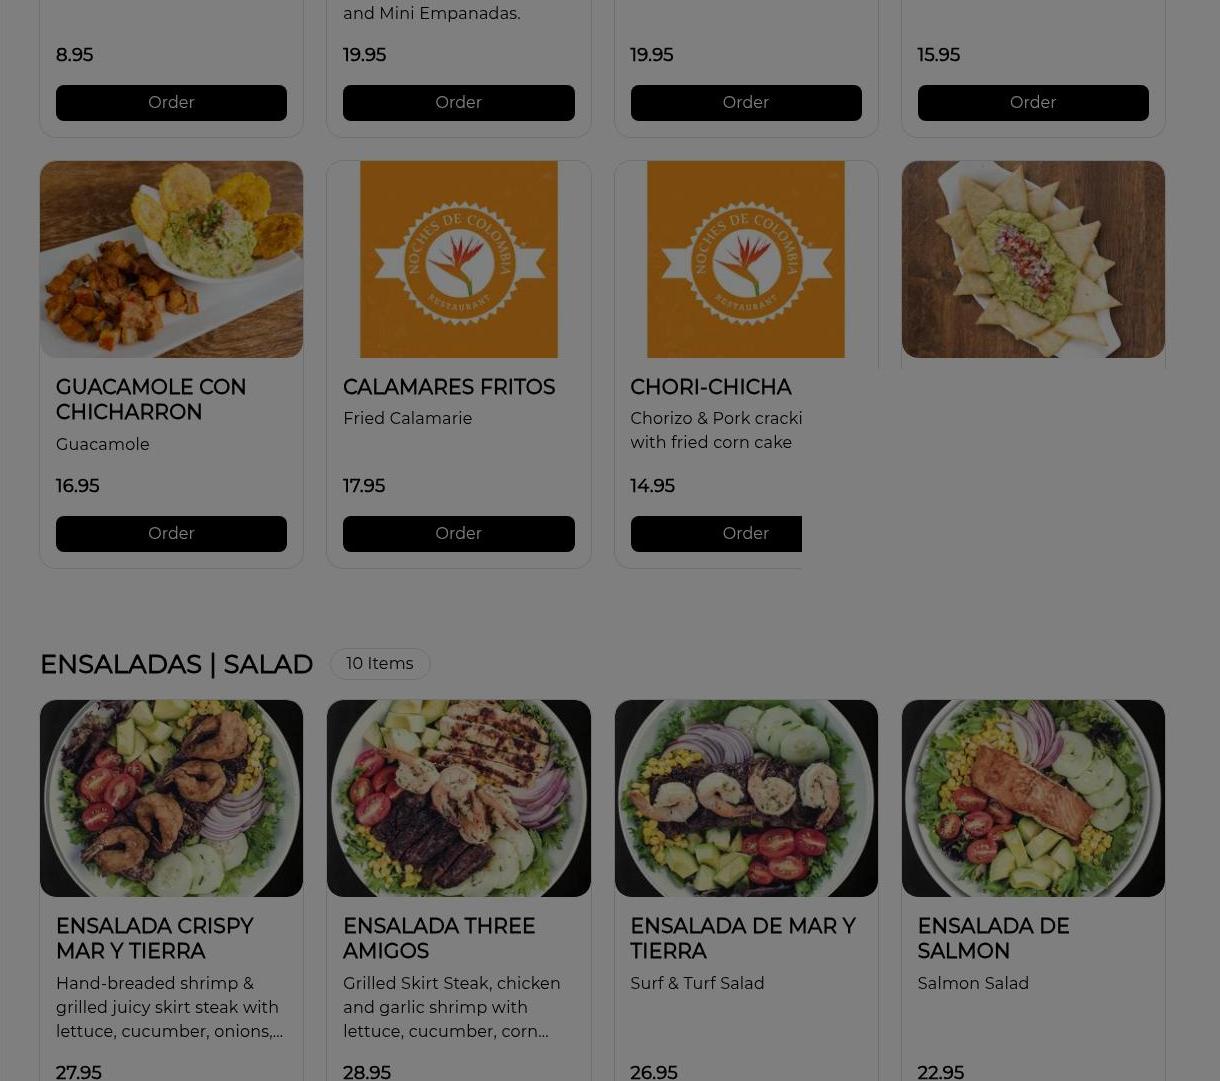Open Ensalada de Mar y Tierra image
This screenshot has height=1081, width=1220.
[746, 799]
